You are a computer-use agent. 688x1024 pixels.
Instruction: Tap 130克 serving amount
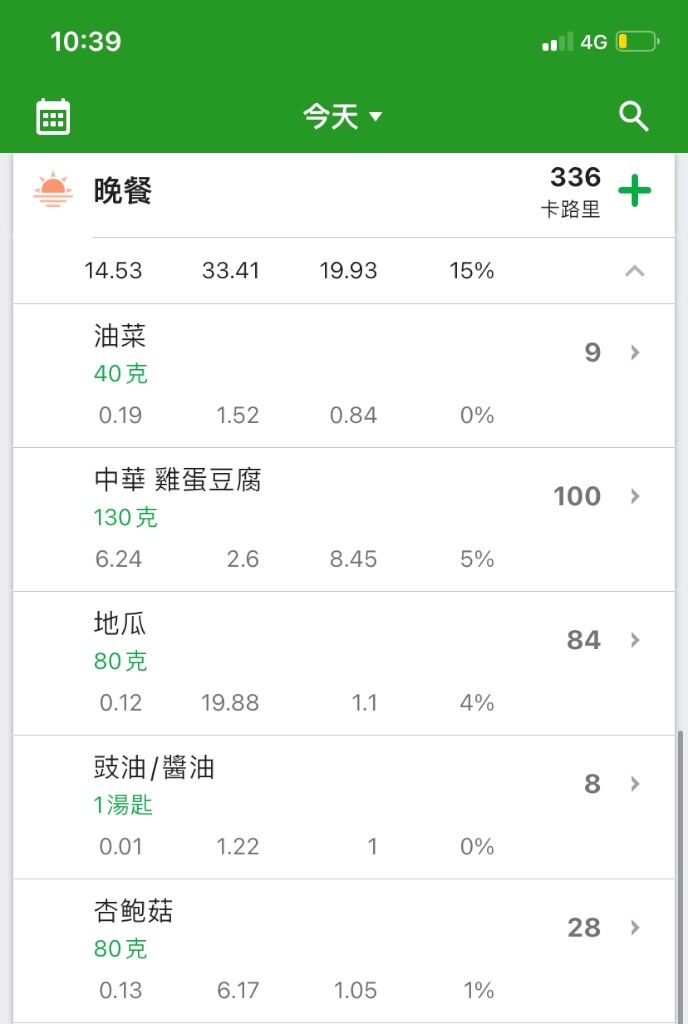click(125, 517)
